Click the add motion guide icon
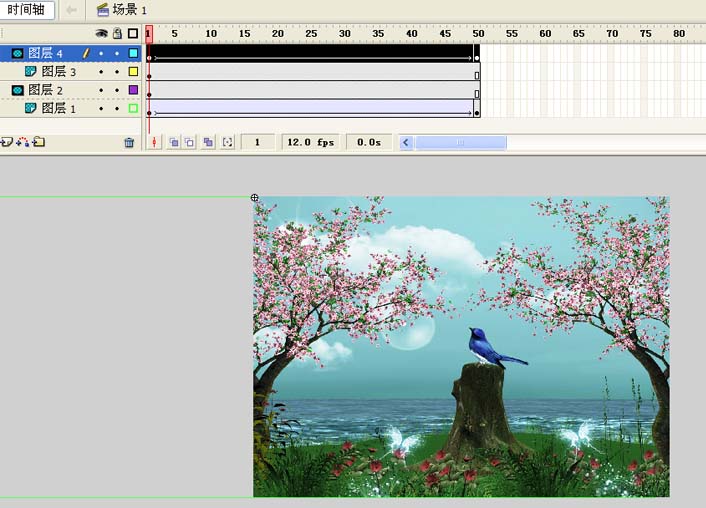706x508 pixels. coord(23,142)
